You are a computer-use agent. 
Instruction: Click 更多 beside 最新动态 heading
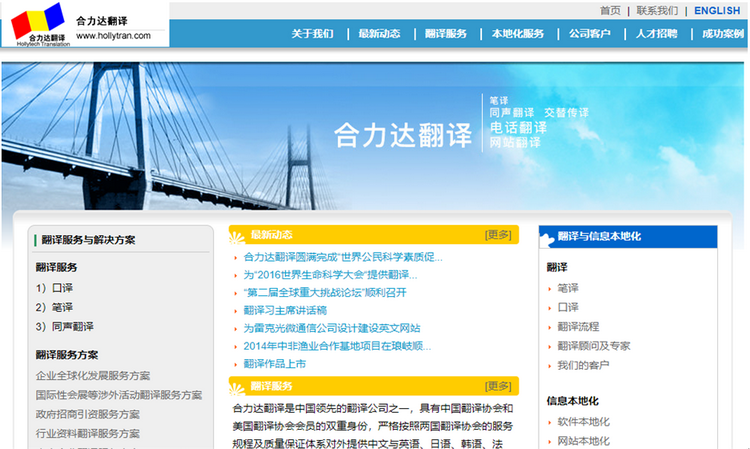tap(498, 235)
